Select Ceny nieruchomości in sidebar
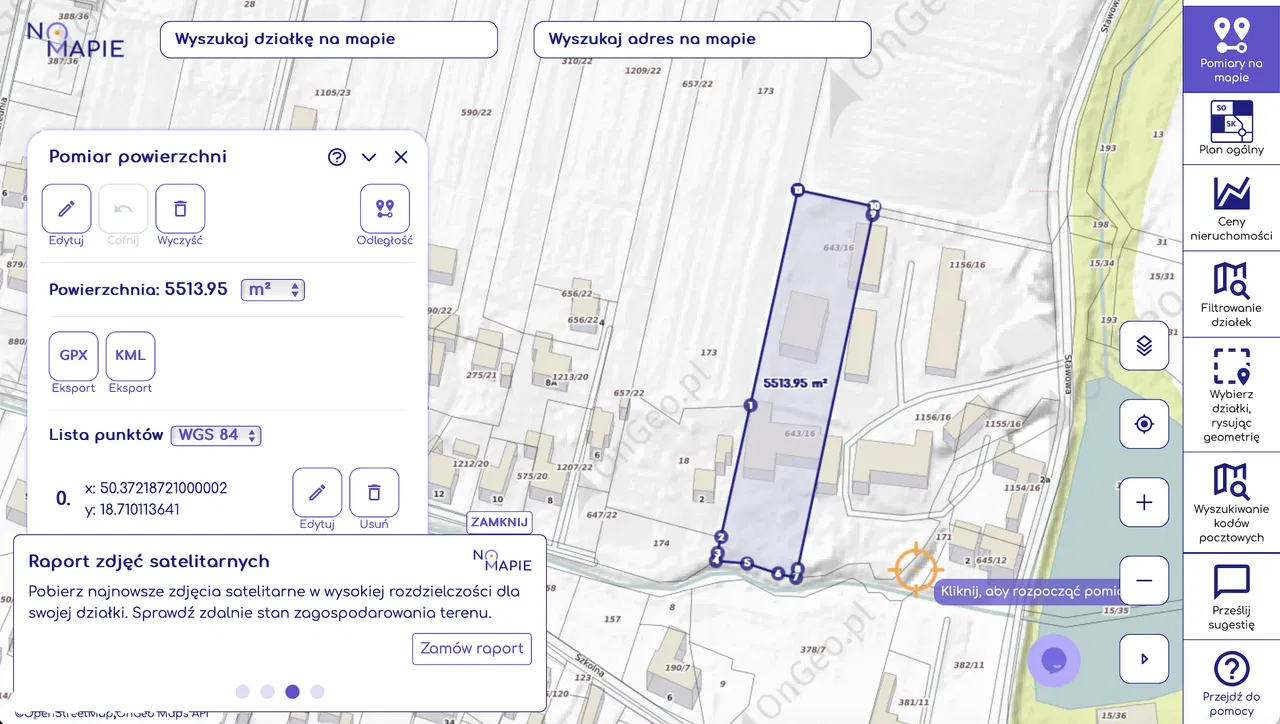Screen dimensions: 1280x724 coord(1231,208)
